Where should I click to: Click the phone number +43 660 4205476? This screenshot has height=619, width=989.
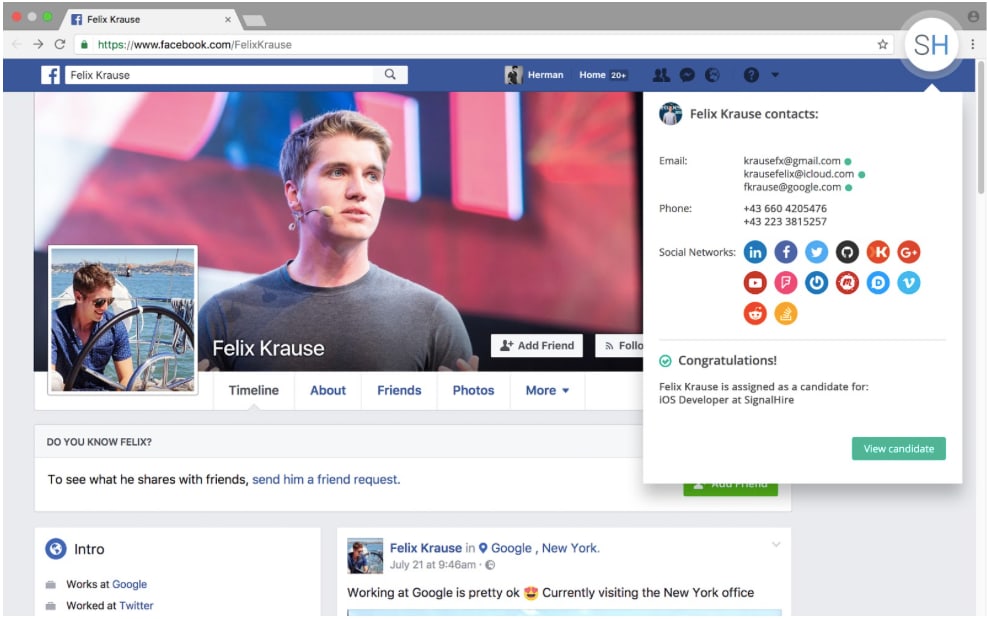785,208
